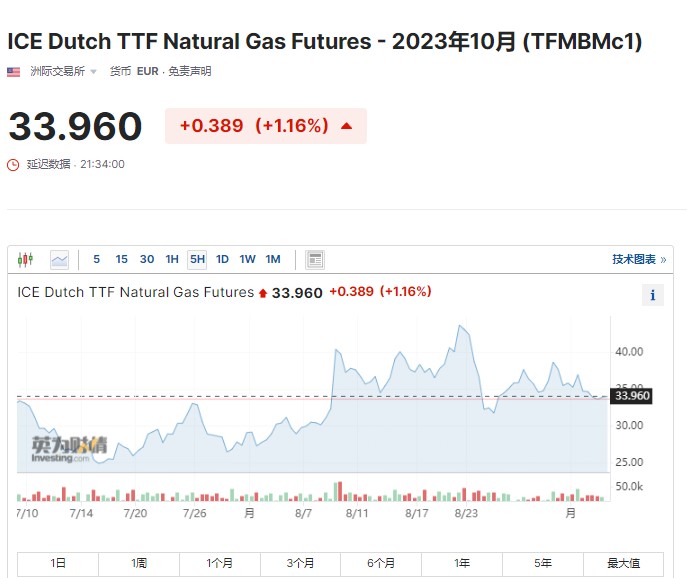Click the delayed data clock icon

pos(13,165)
